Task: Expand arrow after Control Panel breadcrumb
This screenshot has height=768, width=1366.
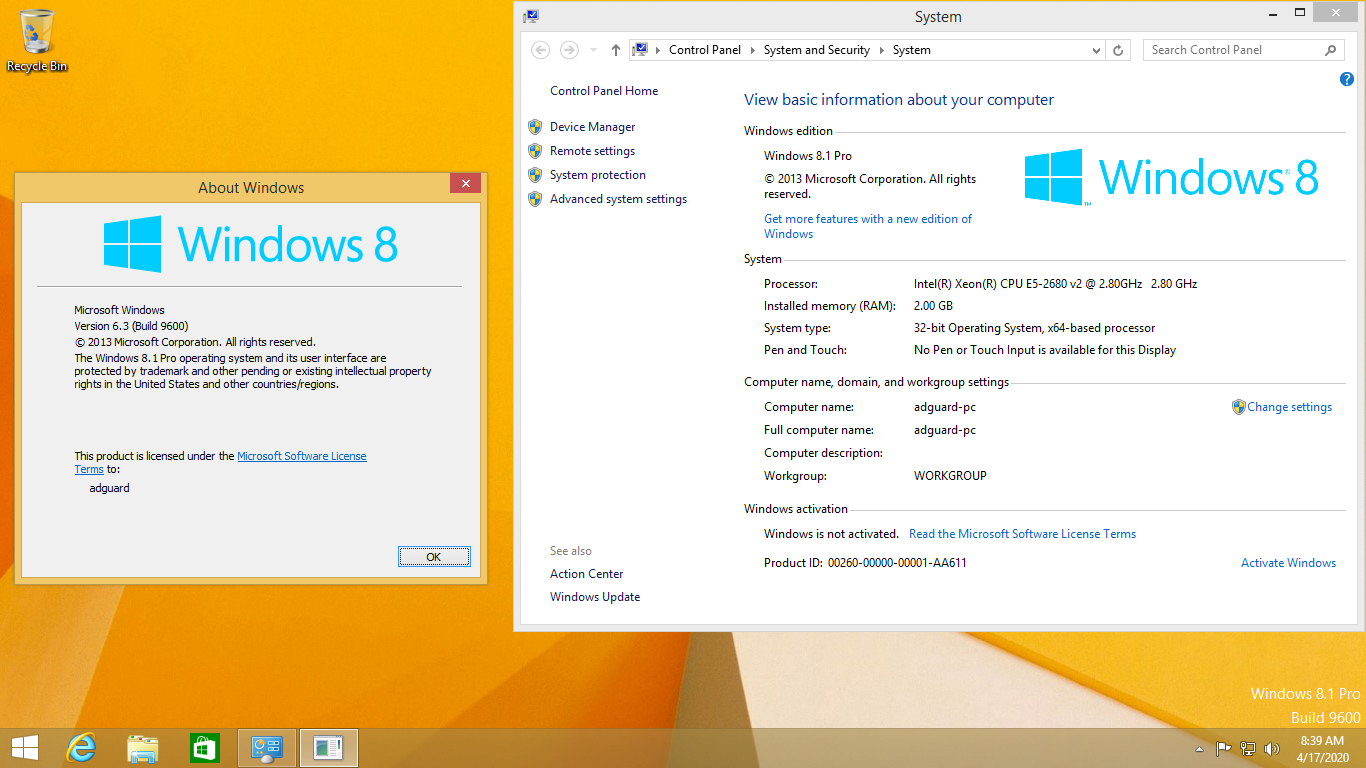Action: coord(752,50)
